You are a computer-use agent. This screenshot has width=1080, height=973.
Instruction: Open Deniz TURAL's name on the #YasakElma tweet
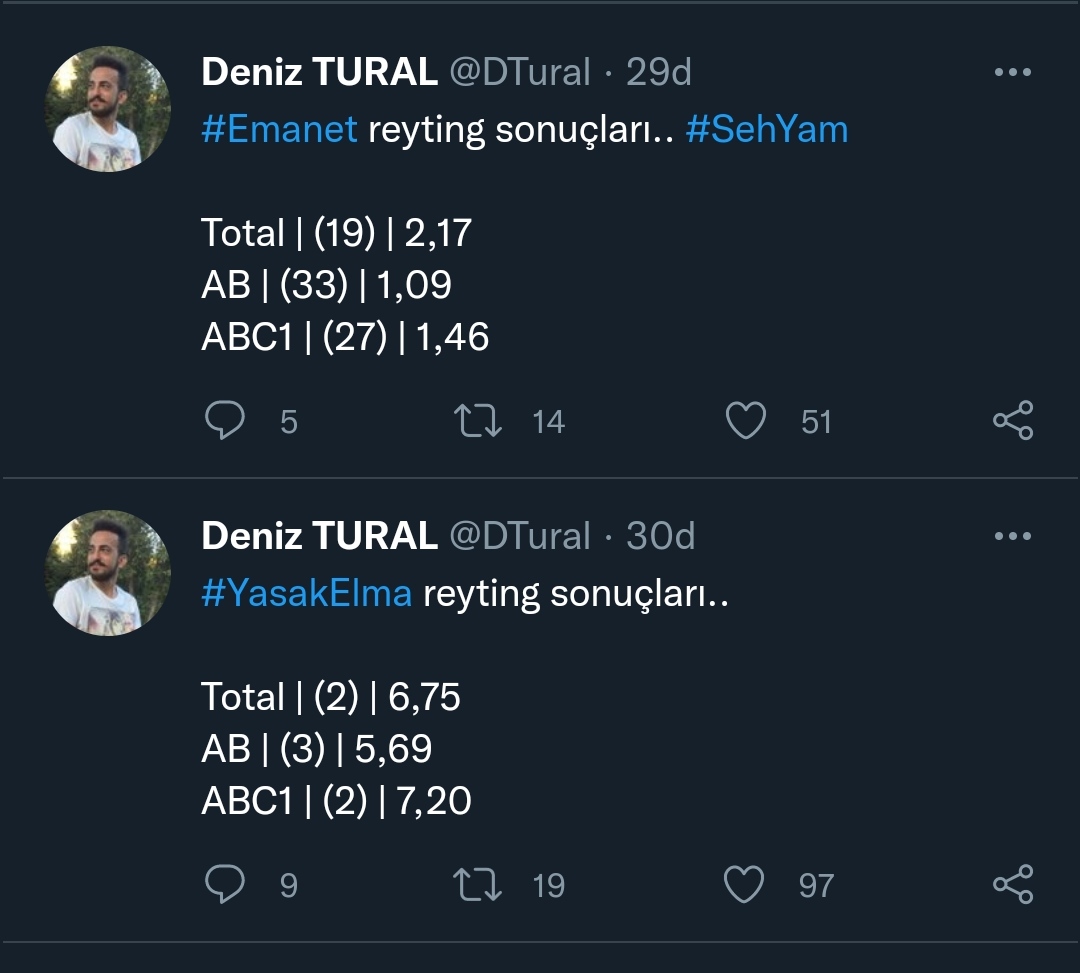319,536
